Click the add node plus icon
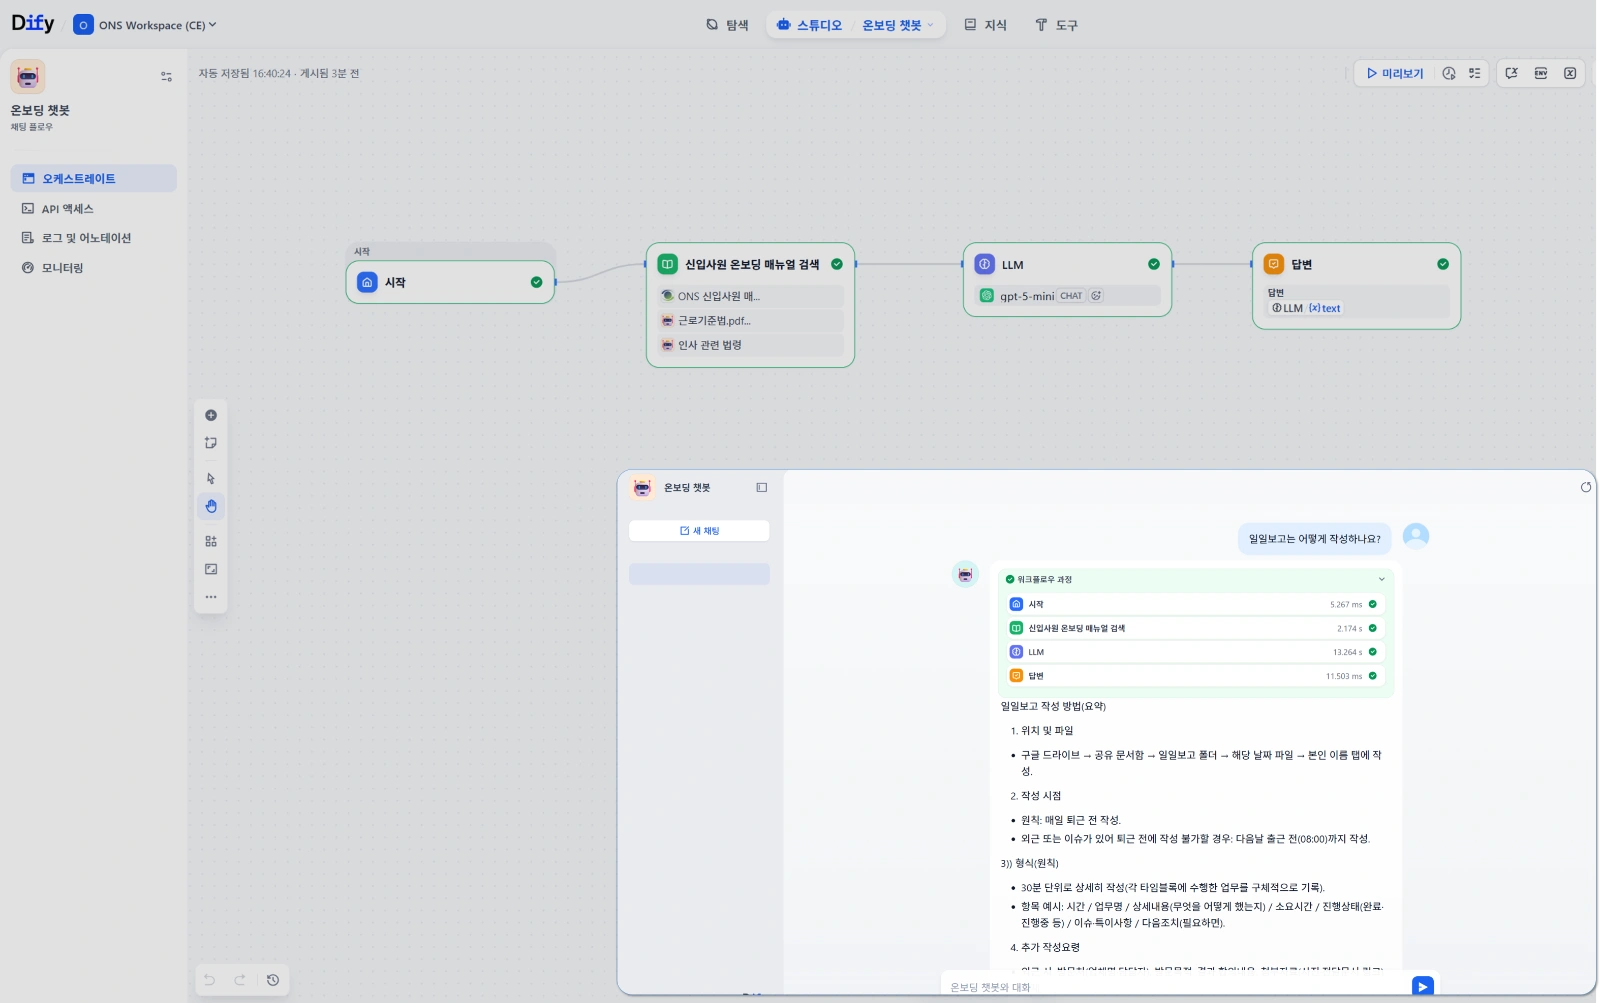The width and height of the screenshot is (1600, 1003). click(211, 415)
